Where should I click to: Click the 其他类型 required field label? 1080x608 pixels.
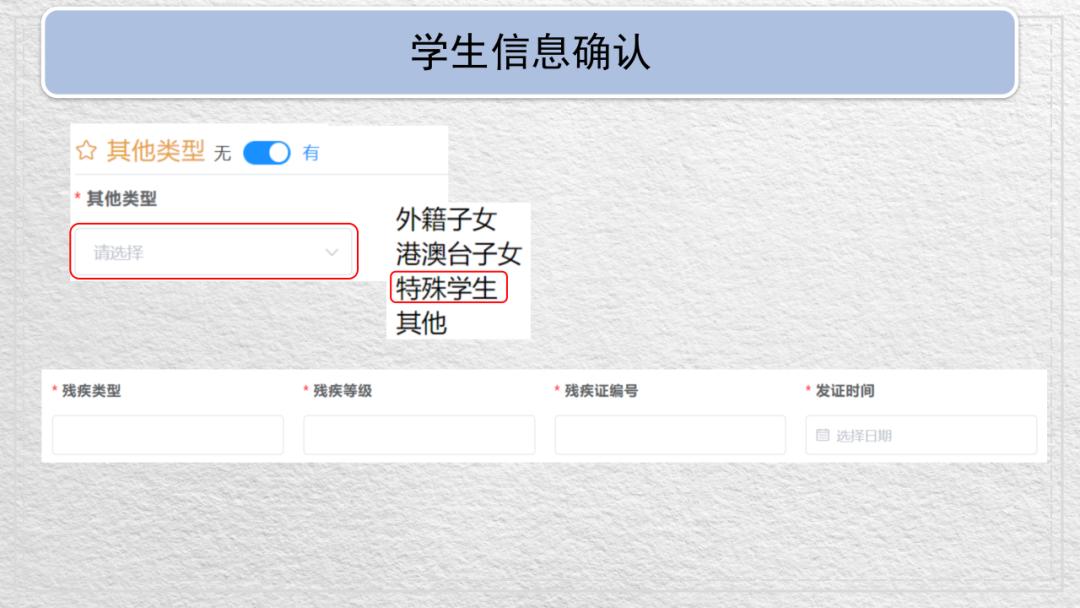click(121, 199)
